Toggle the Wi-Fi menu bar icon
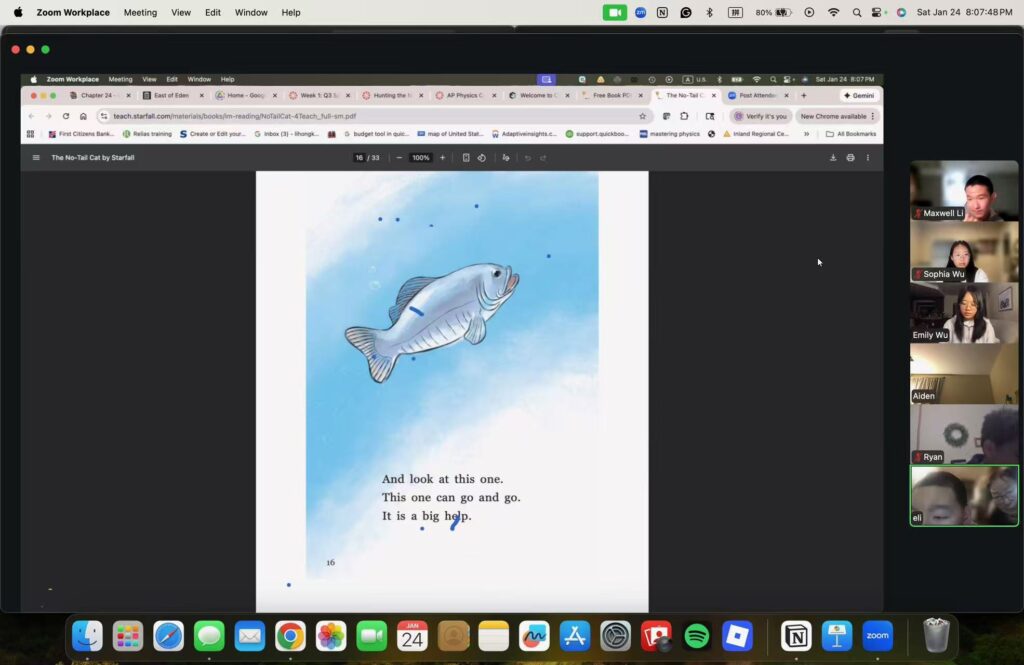 click(833, 13)
